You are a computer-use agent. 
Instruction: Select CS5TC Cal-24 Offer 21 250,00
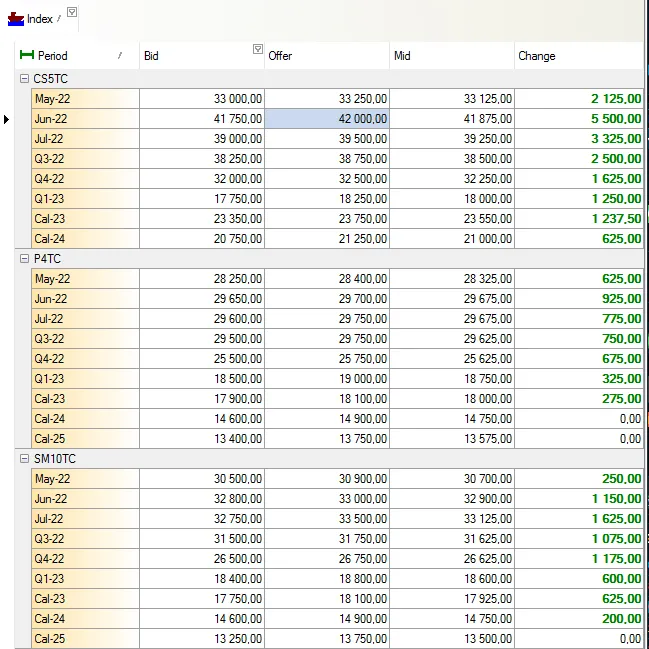(x=327, y=238)
